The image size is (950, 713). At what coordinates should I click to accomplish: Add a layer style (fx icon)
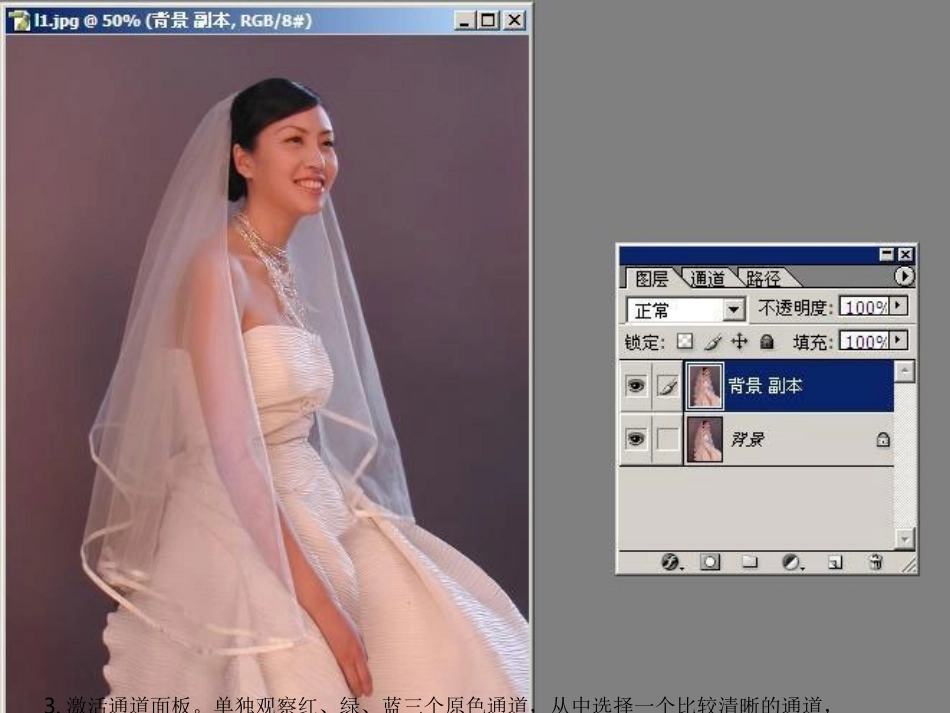[671, 562]
